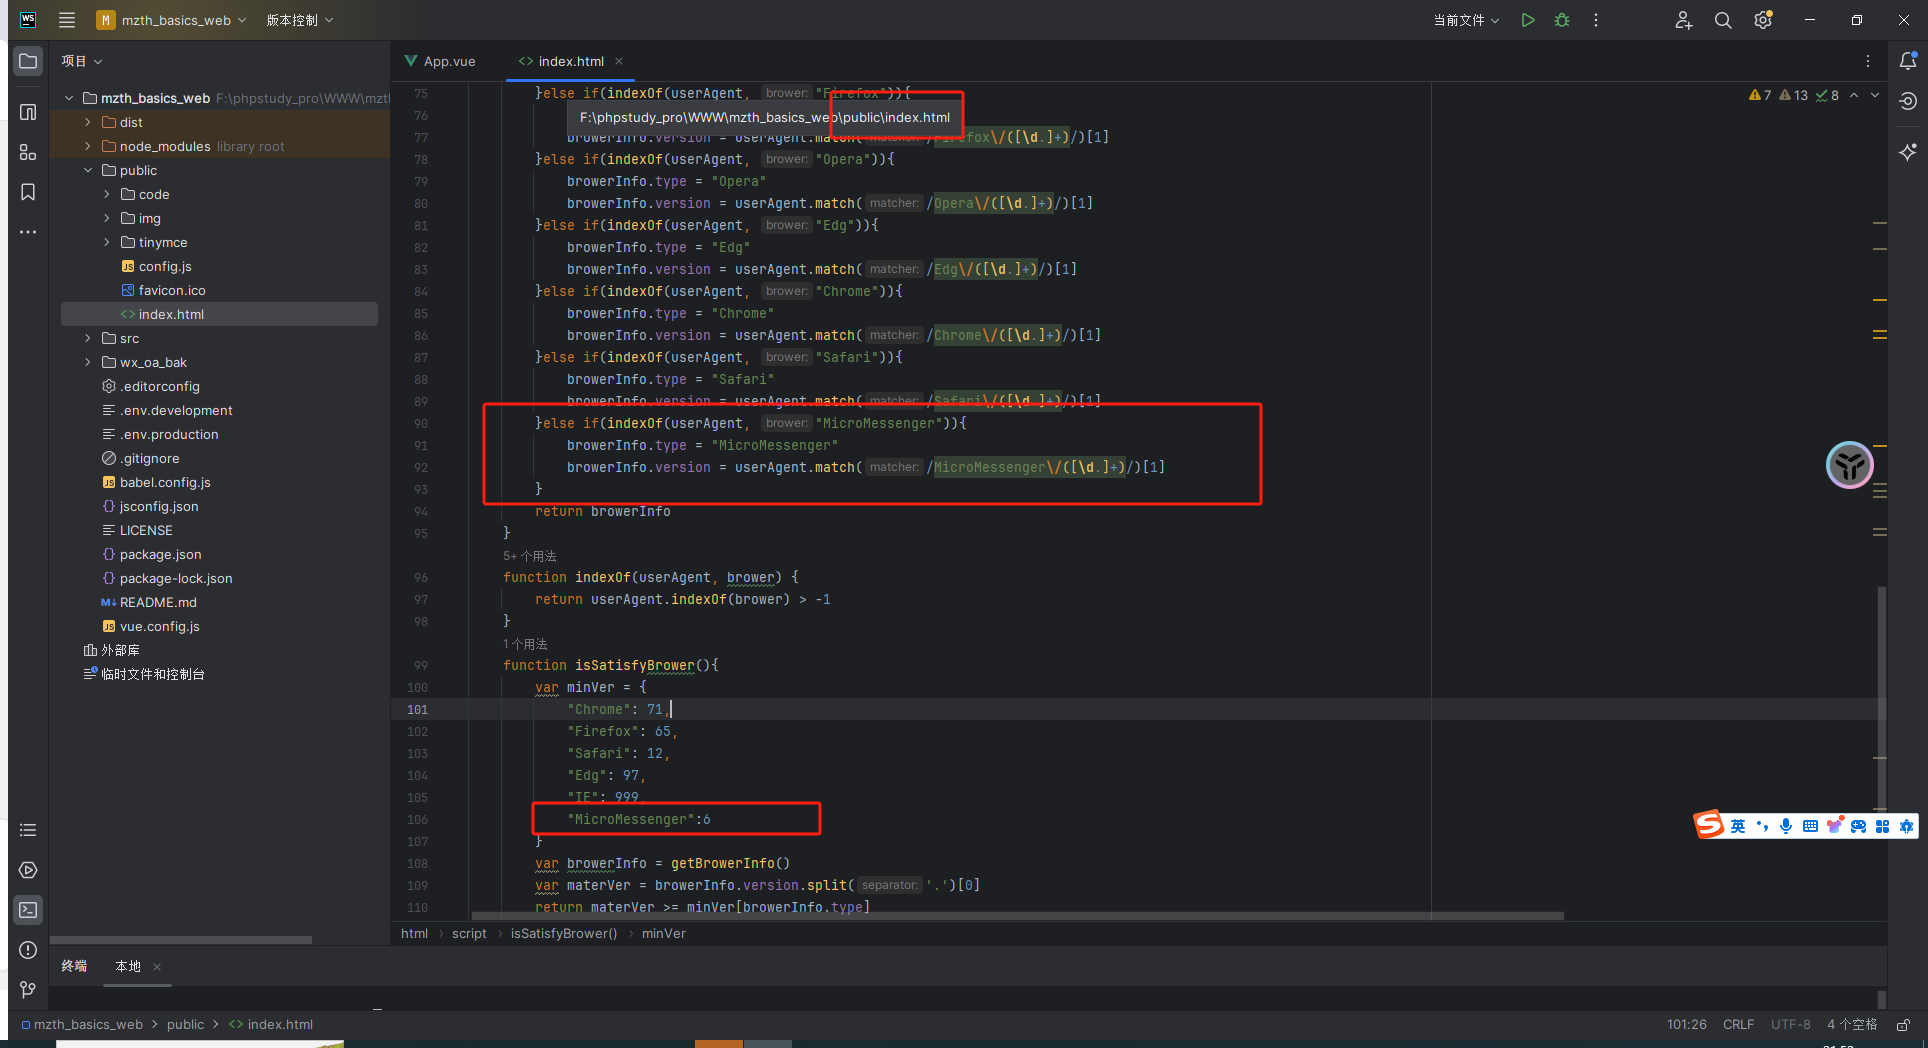Expand the wx_oa_bak folder

[88, 362]
